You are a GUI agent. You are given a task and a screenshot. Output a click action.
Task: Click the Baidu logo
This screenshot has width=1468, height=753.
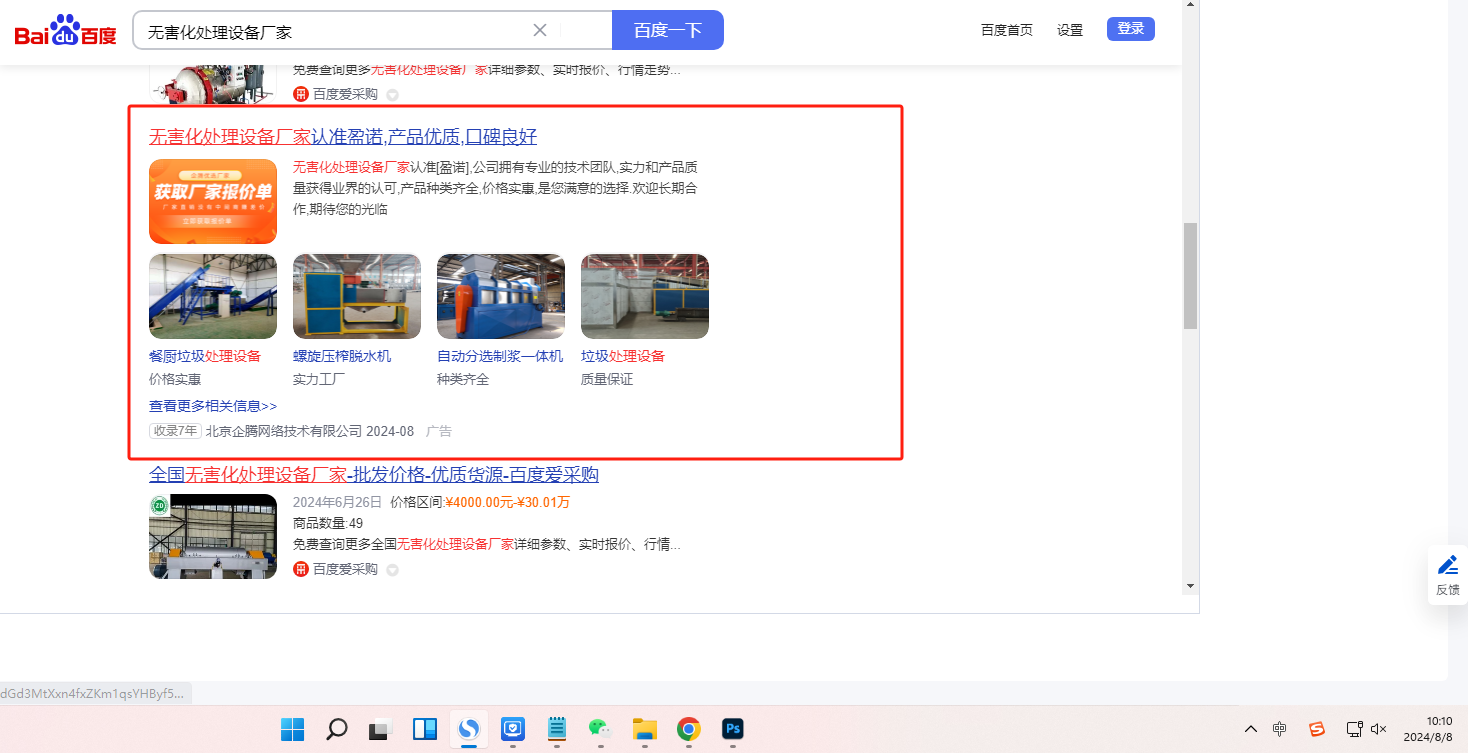coord(65,31)
